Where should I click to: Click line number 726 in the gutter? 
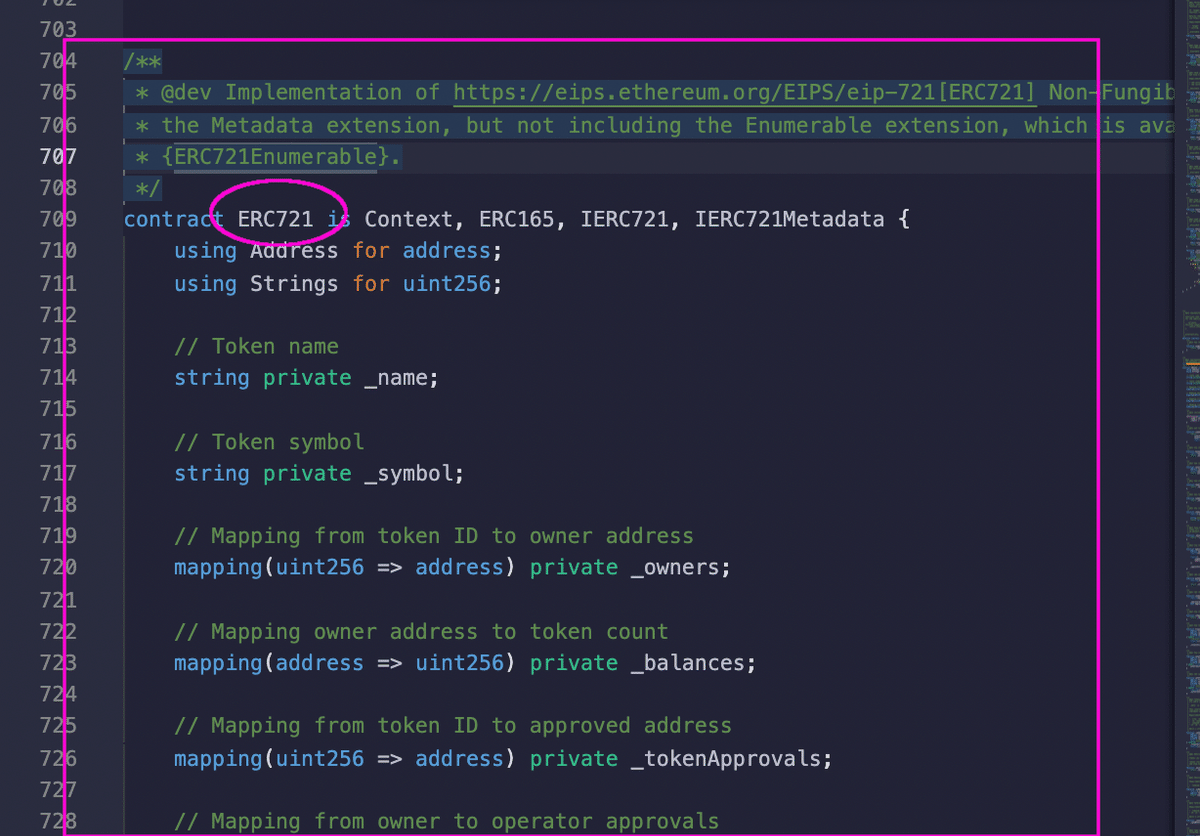(58, 758)
